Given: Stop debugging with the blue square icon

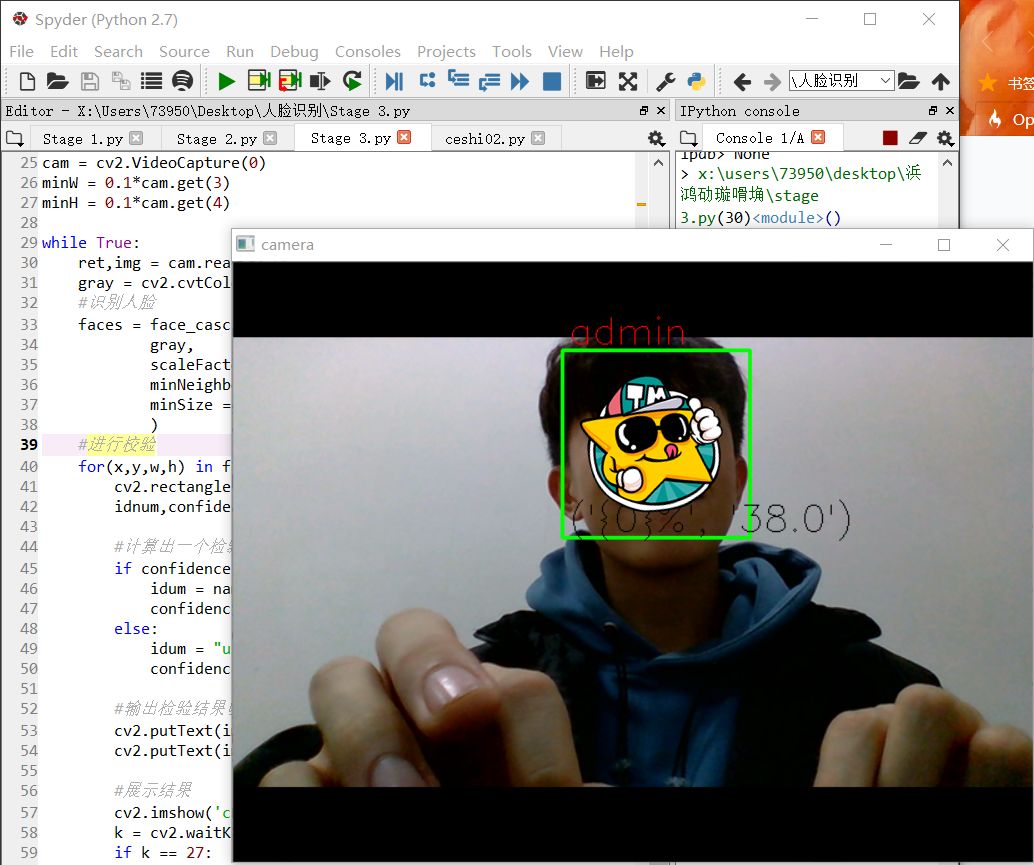Looking at the screenshot, I should point(551,82).
